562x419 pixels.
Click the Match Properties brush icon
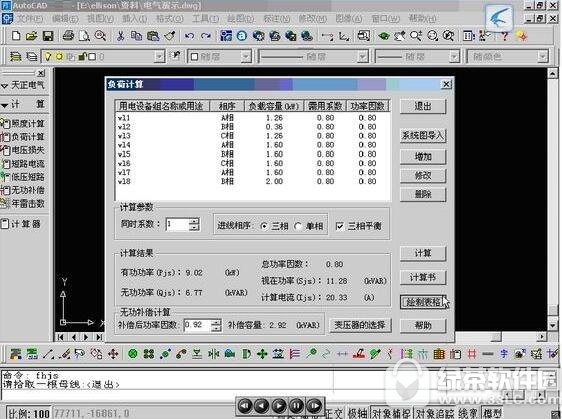pos(170,36)
